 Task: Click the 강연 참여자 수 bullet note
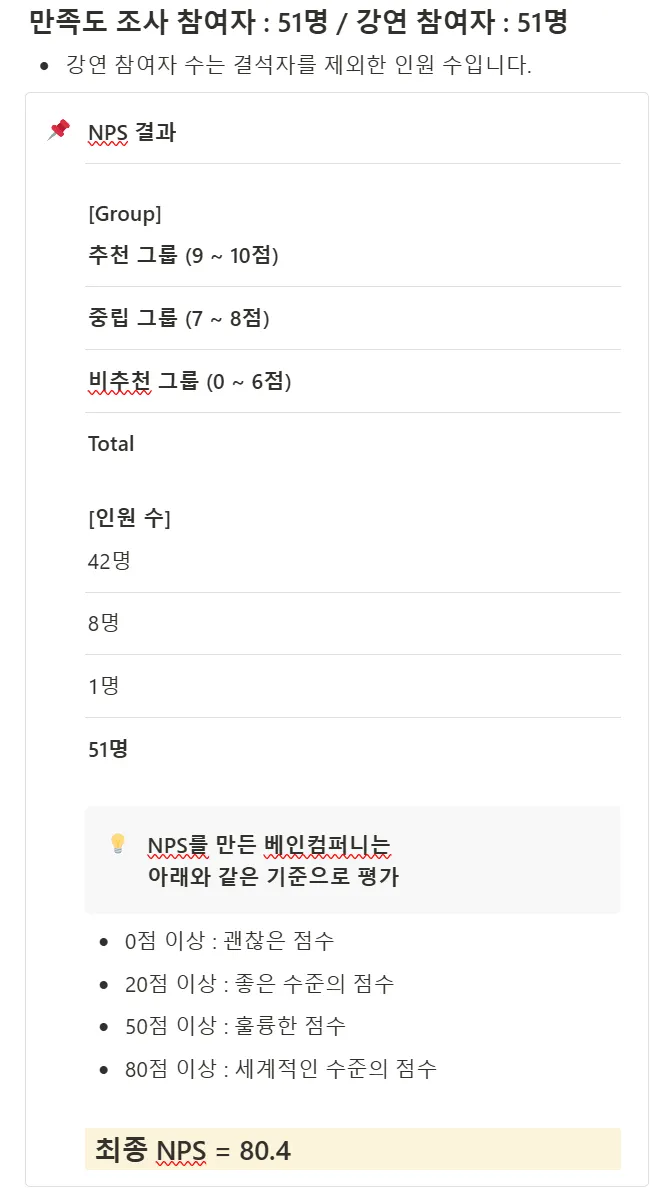[x=298, y=66]
